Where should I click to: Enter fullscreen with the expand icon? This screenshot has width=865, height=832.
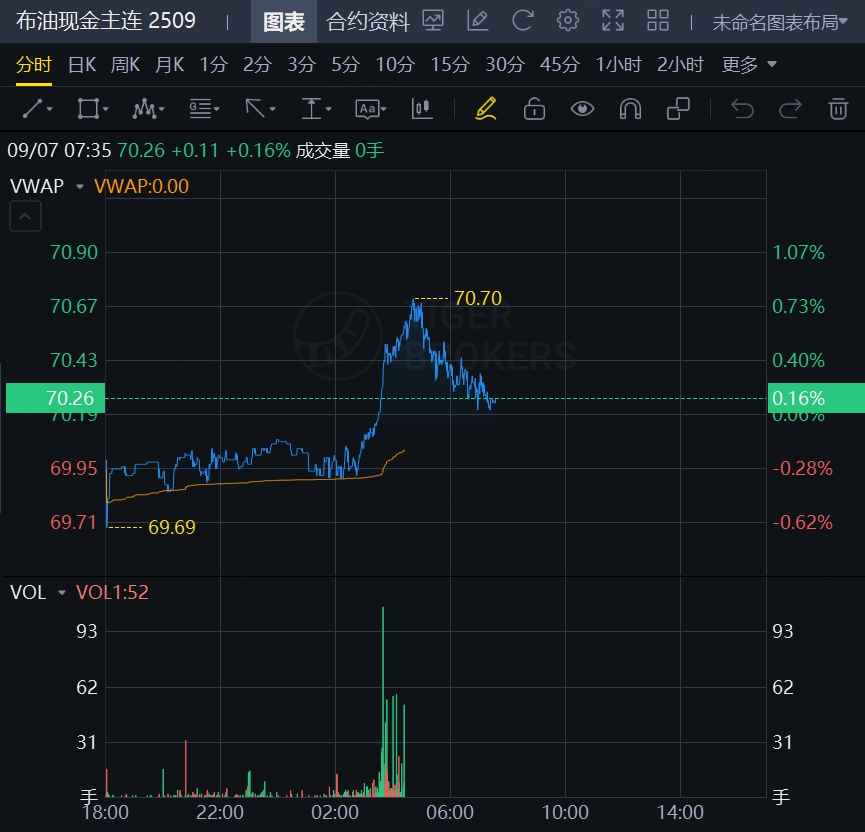tap(613, 21)
